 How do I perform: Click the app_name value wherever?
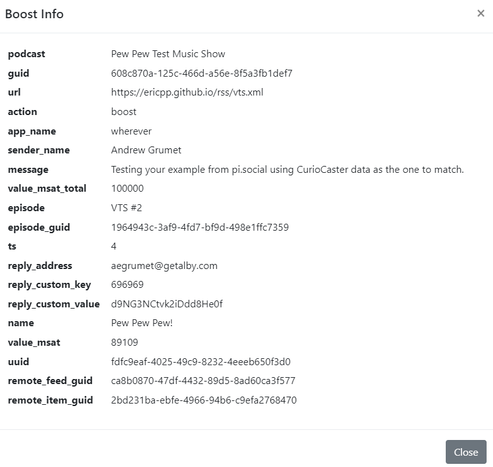[131, 131]
